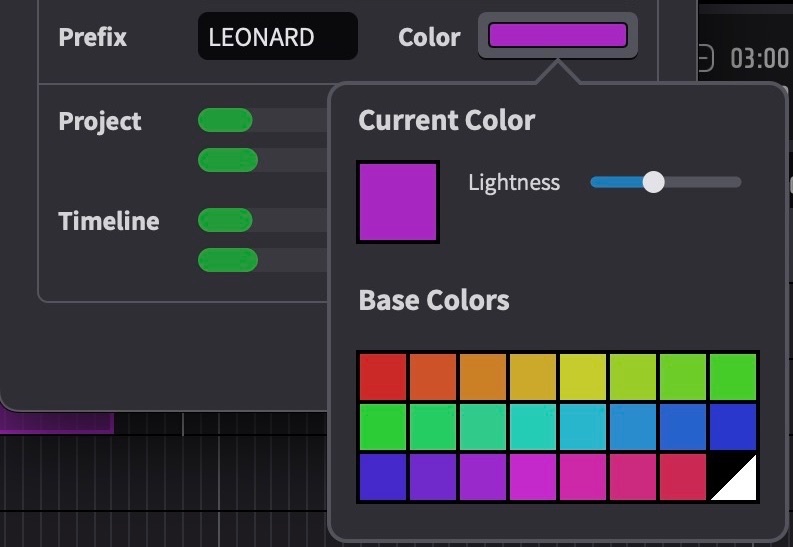Viewport: 793px width, 547px height.
Task: Select the yellow base color swatch
Action: (583, 377)
